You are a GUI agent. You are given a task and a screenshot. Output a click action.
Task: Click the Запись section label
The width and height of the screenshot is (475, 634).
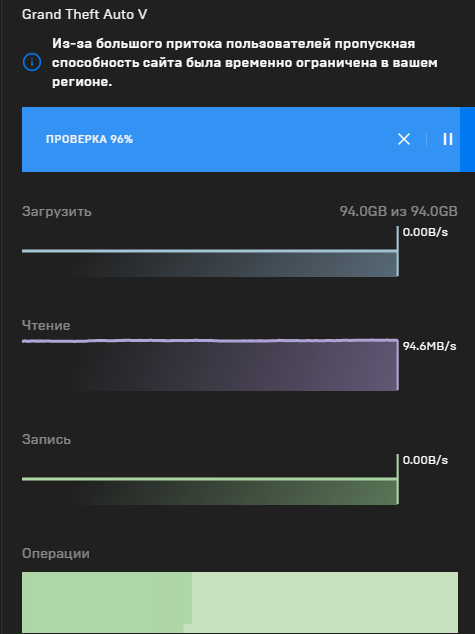point(46,440)
